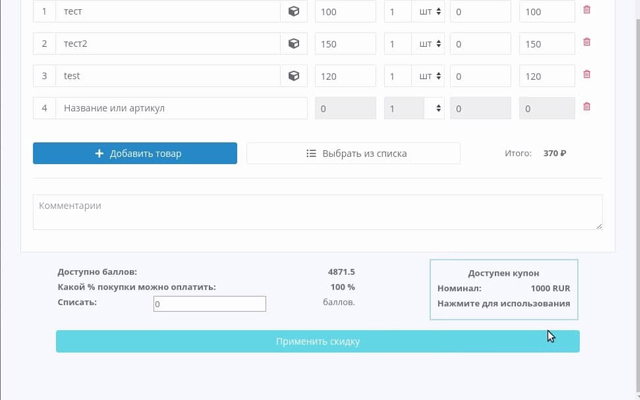Click the total field showing 150 in row 2

547,44
